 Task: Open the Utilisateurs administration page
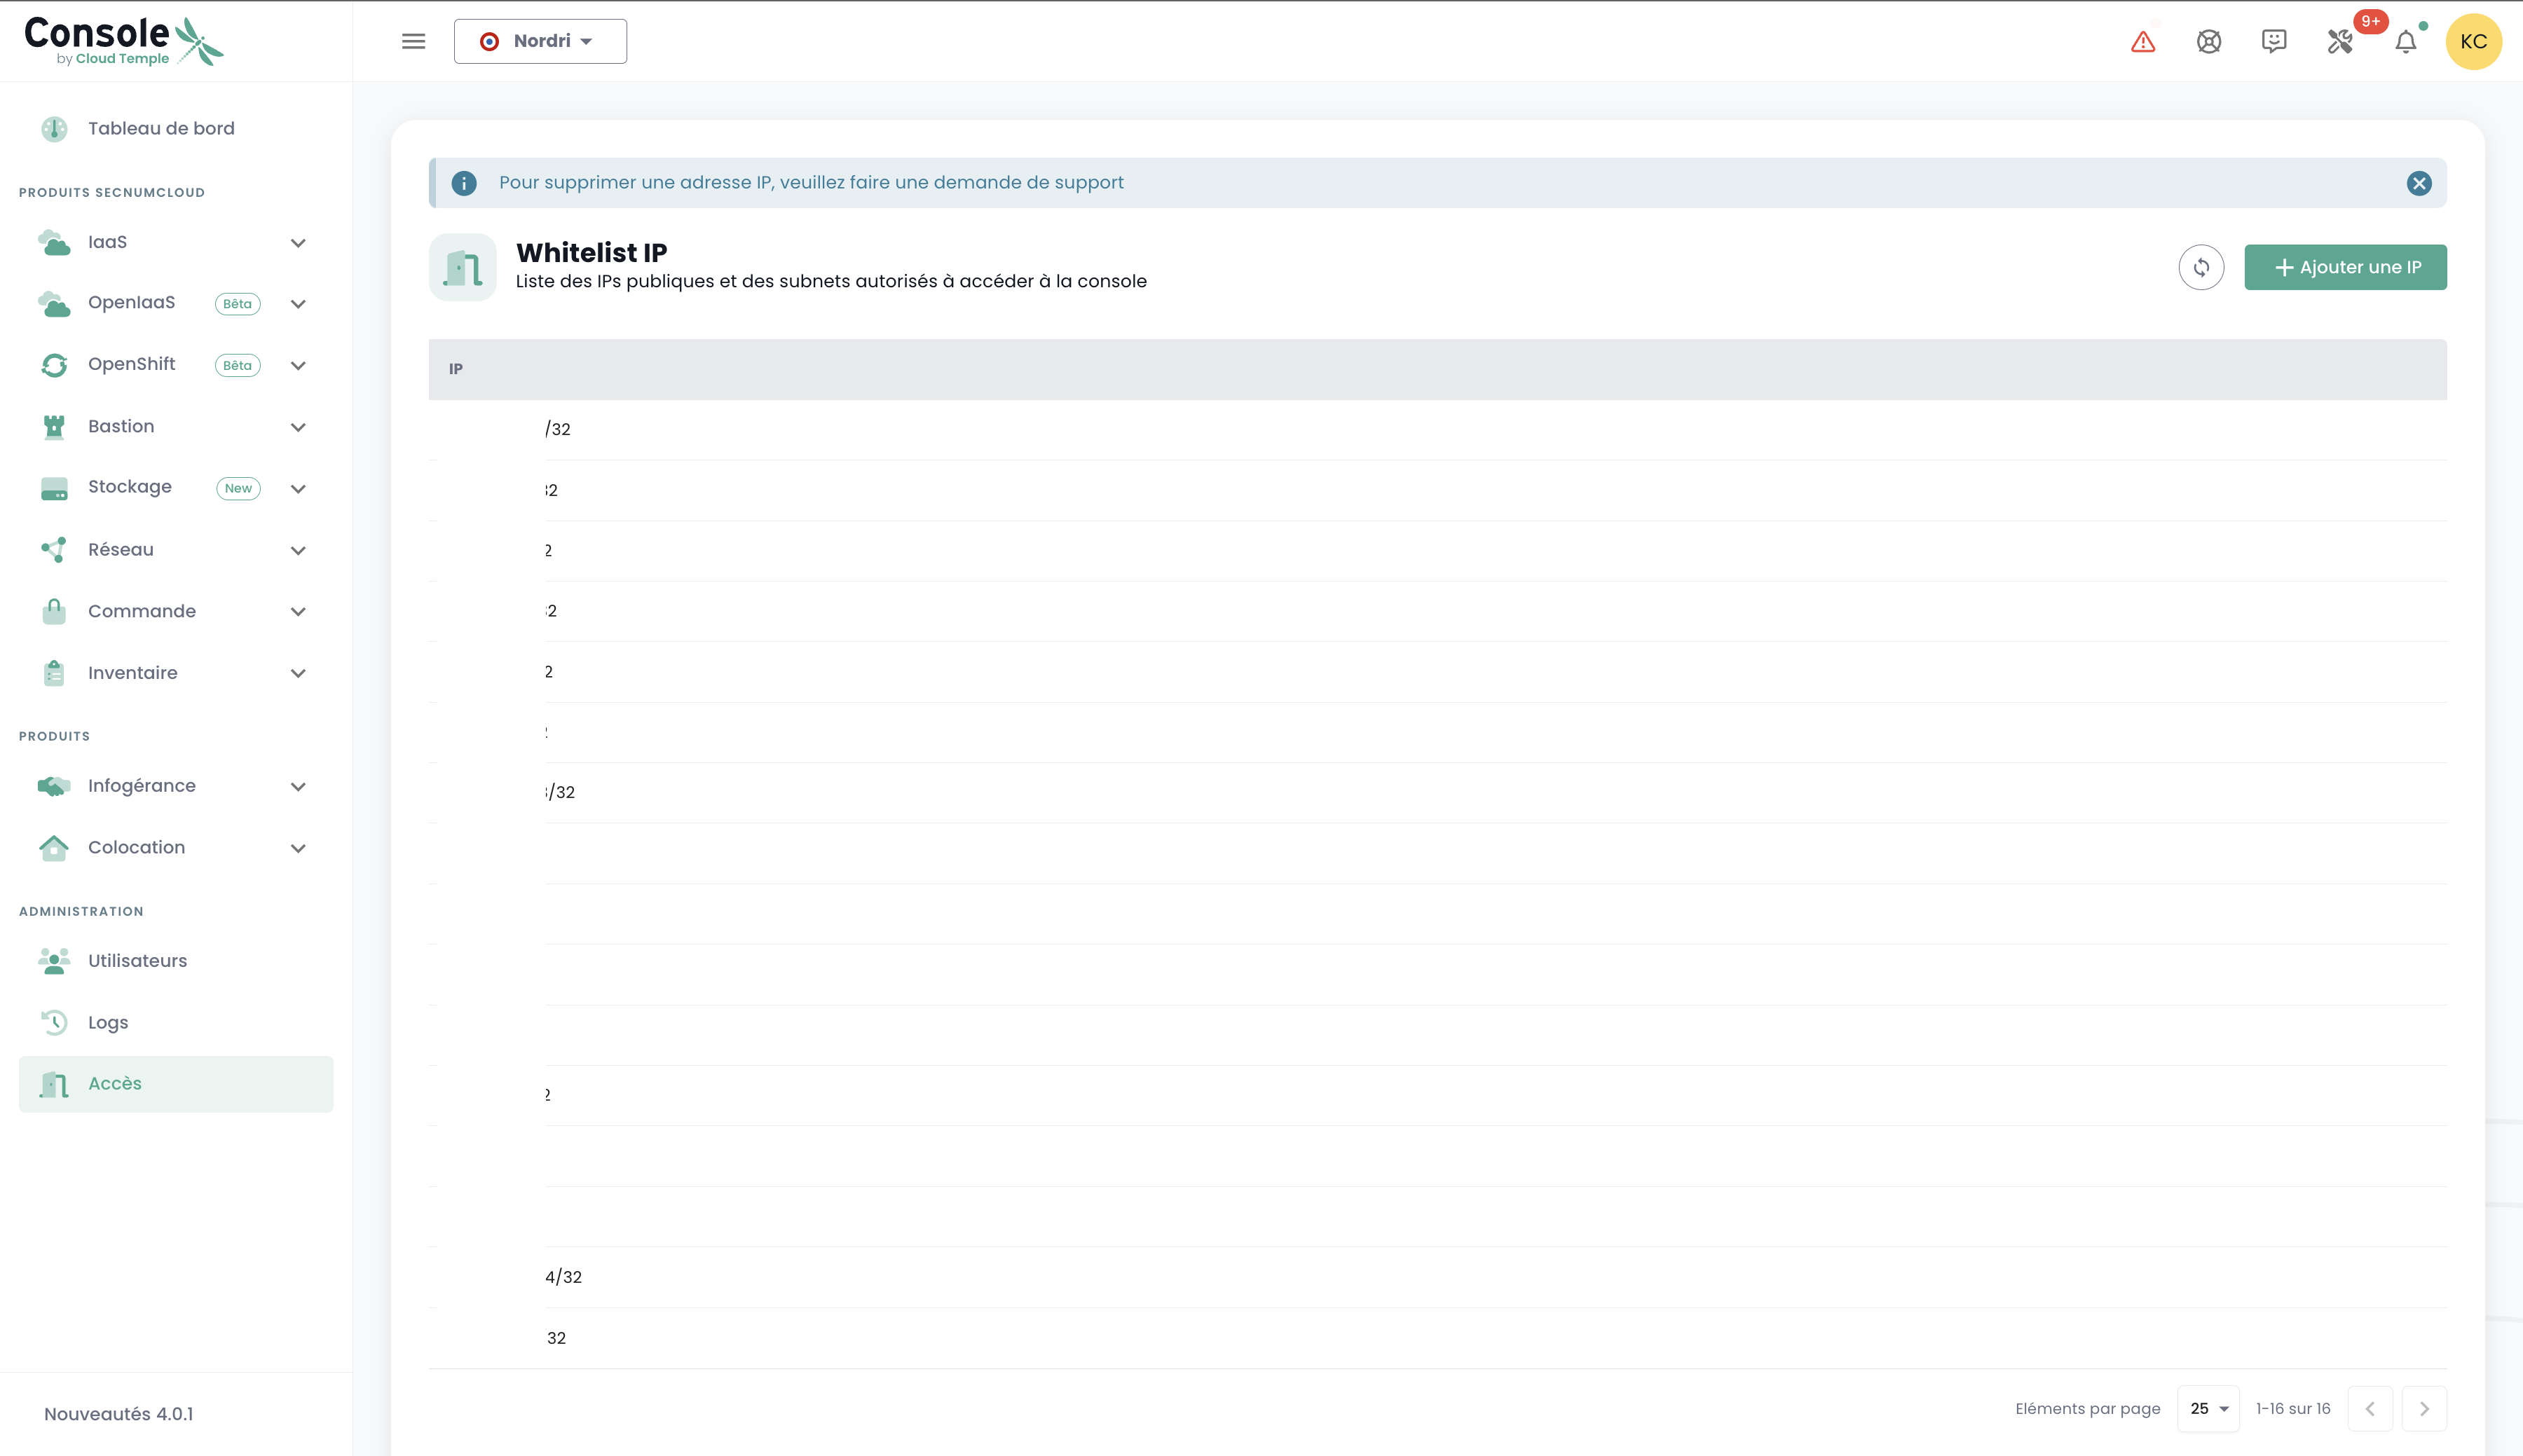(137, 961)
